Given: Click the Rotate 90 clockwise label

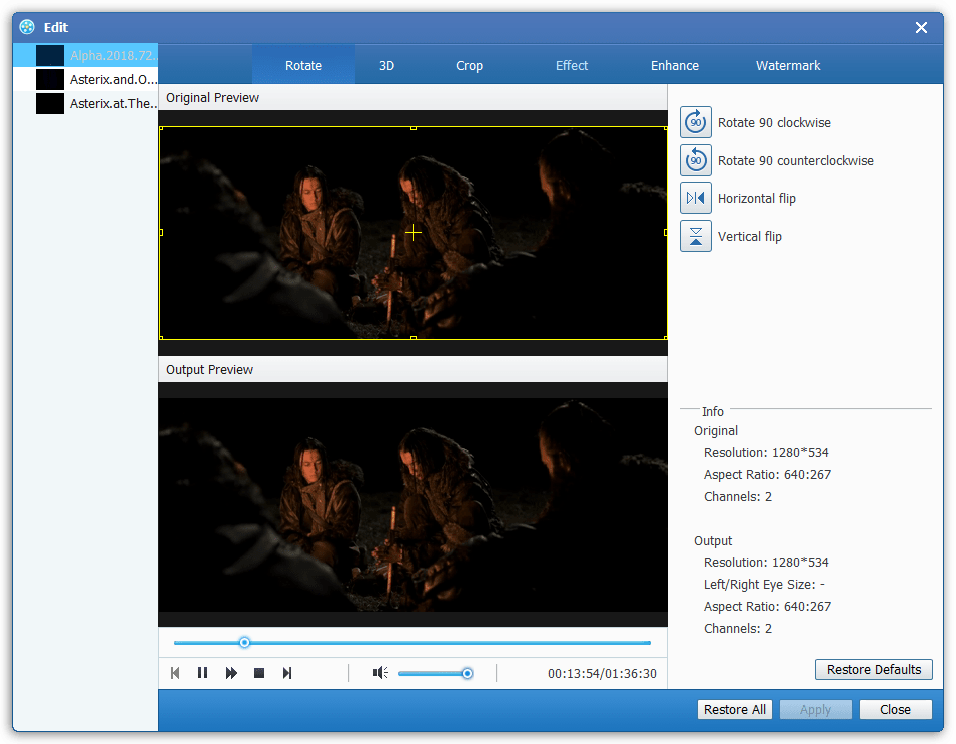Looking at the screenshot, I should (x=774, y=123).
